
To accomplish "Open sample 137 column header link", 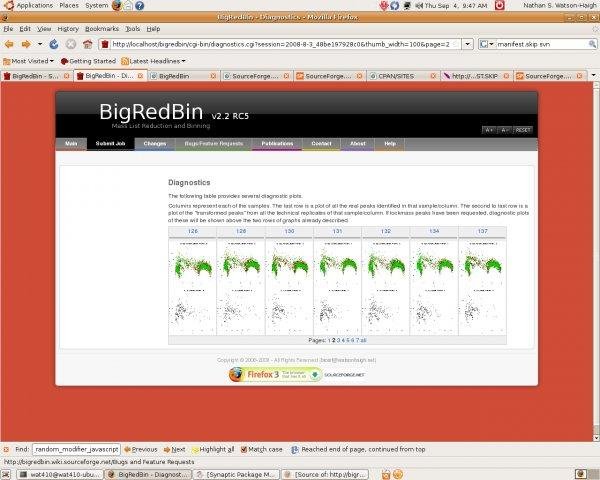I will (x=483, y=231).
